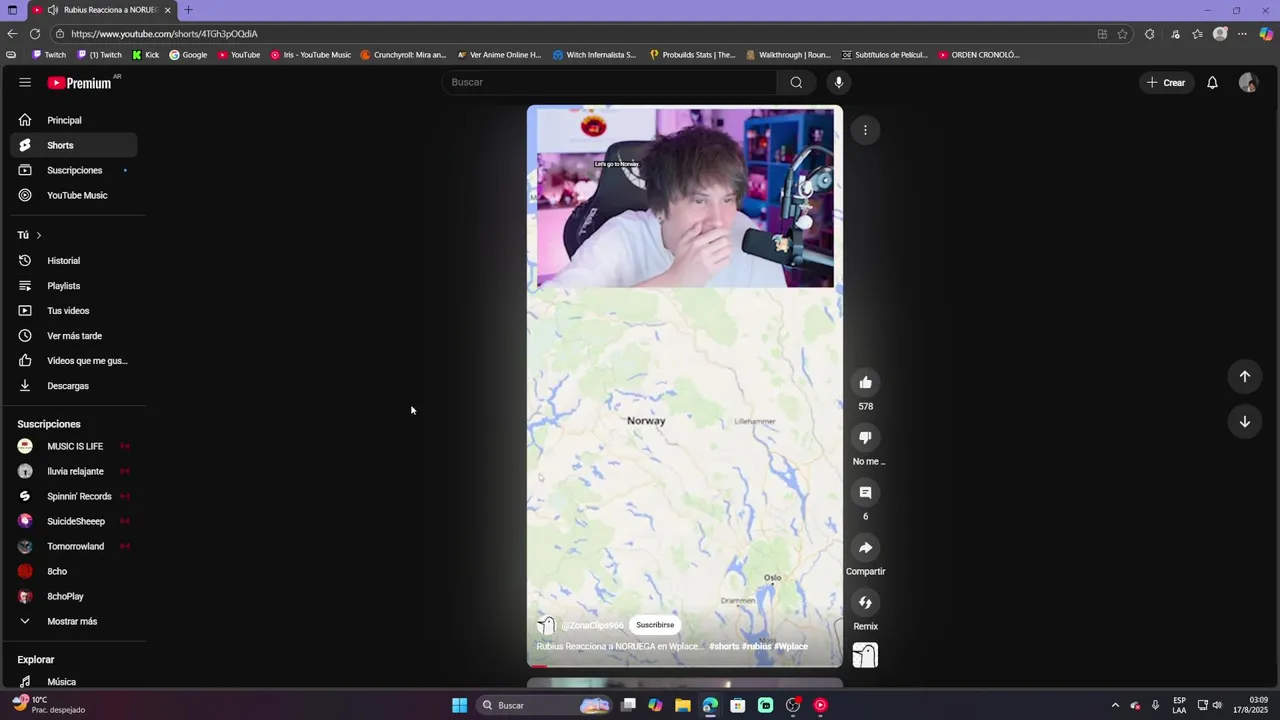Open the Google bookmark

click(x=188, y=55)
